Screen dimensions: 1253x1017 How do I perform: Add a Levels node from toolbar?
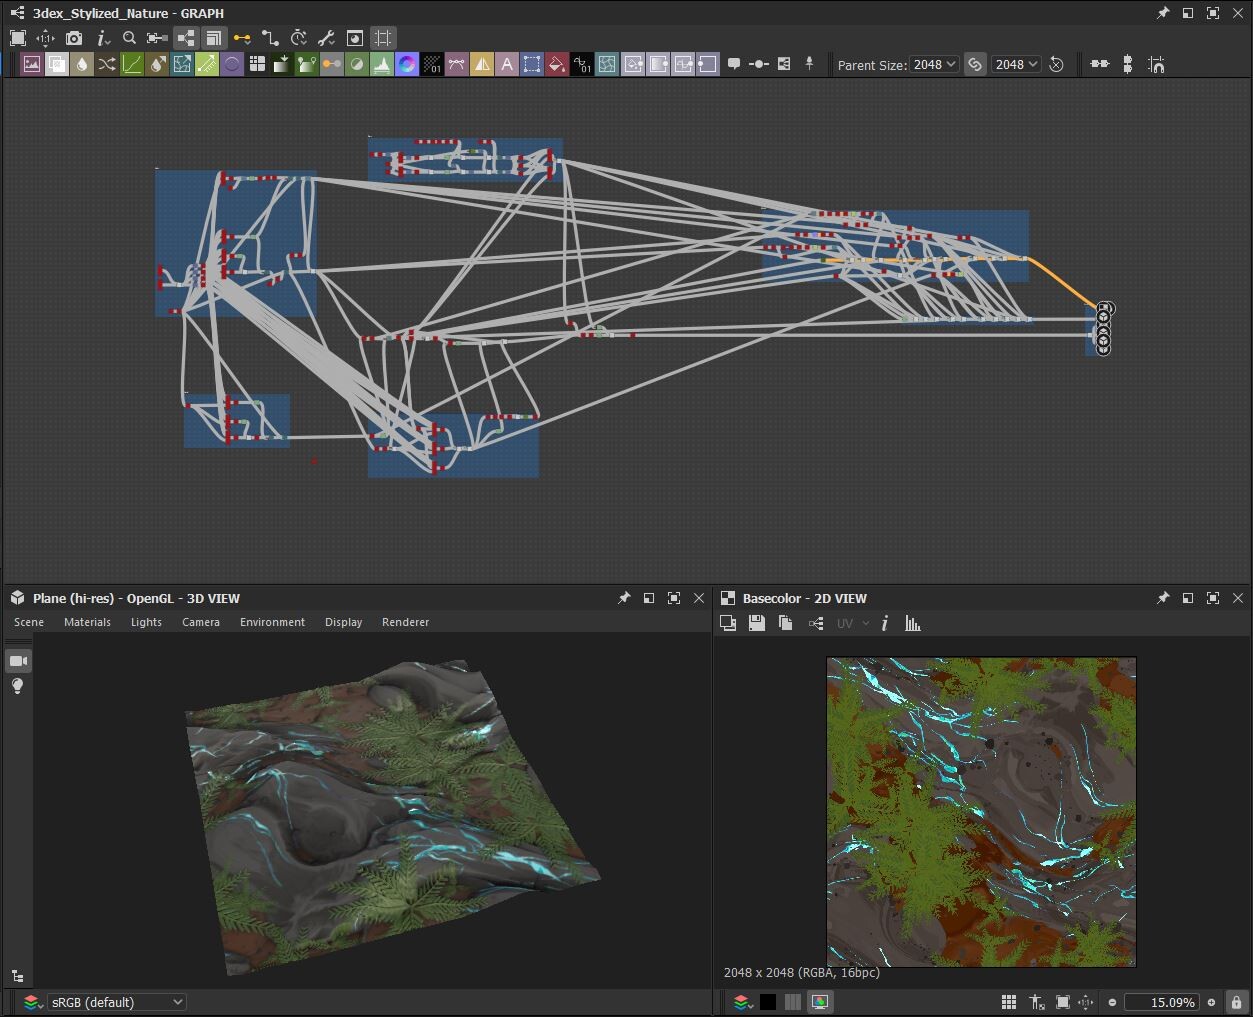382,65
